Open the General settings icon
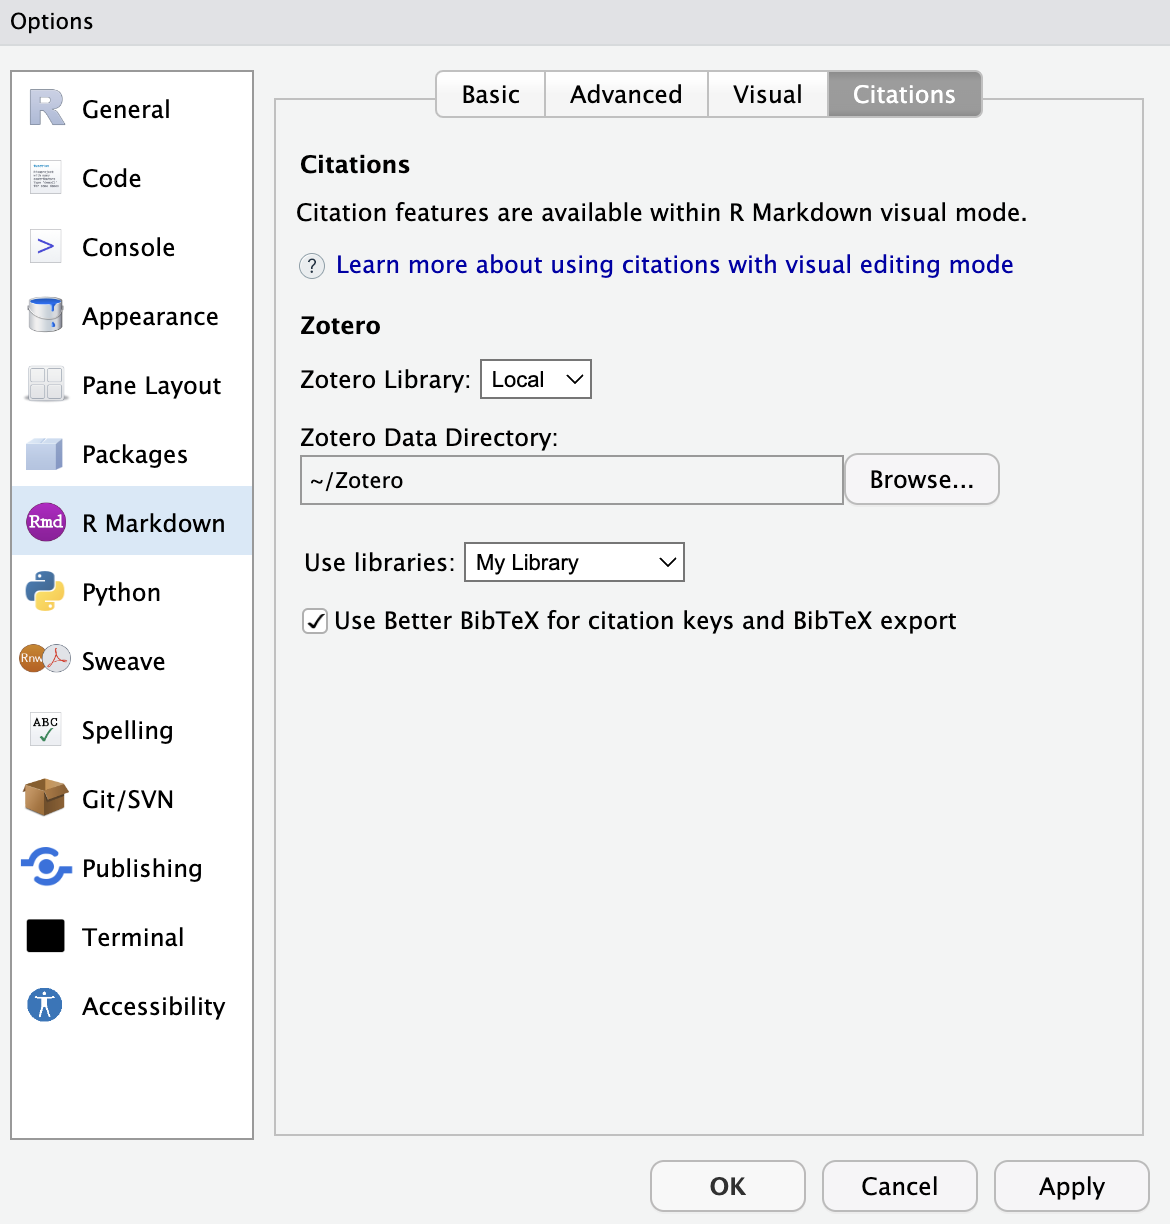Viewport: 1170px width, 1224px height. tap(44, 108)
